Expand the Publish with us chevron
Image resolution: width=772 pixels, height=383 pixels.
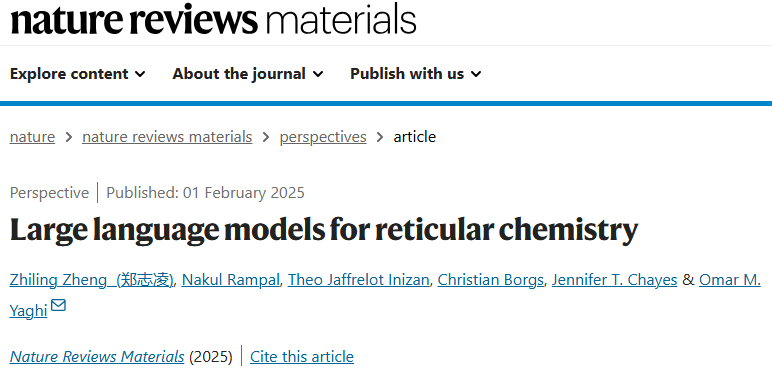pyautogui.click(x=476, y=74)
